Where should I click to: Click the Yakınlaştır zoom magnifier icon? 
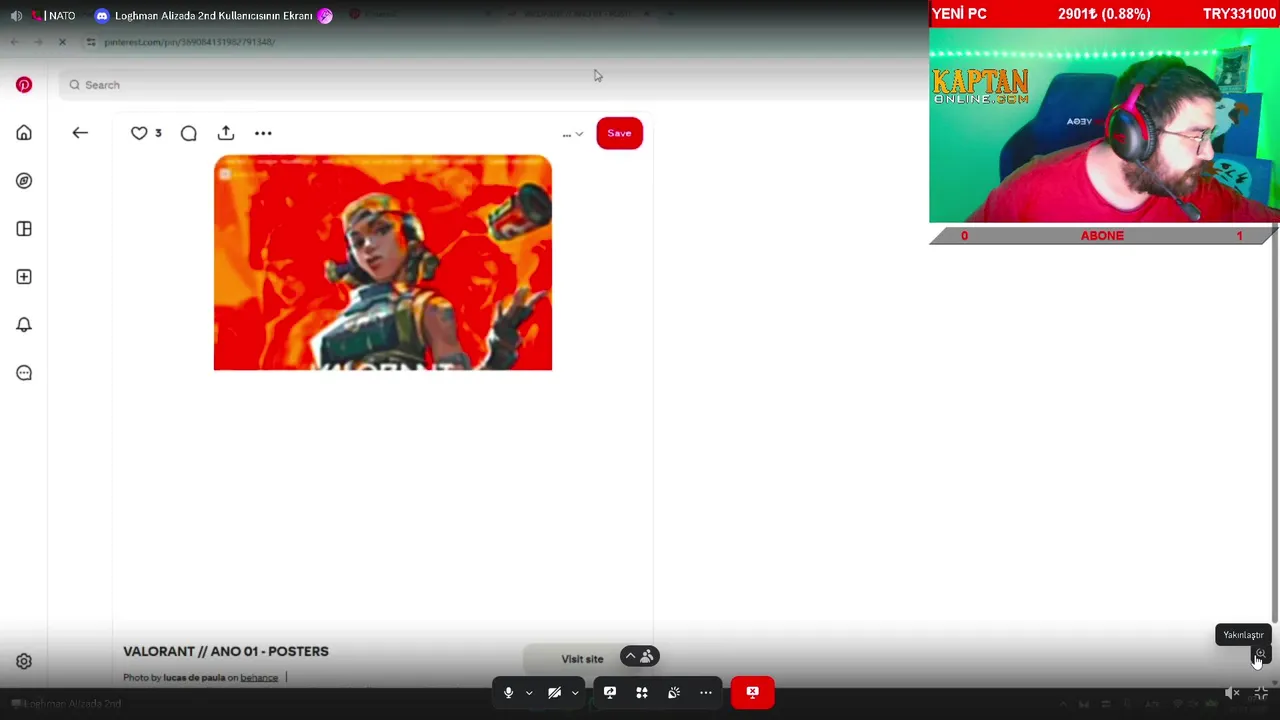pos(1260,654)
